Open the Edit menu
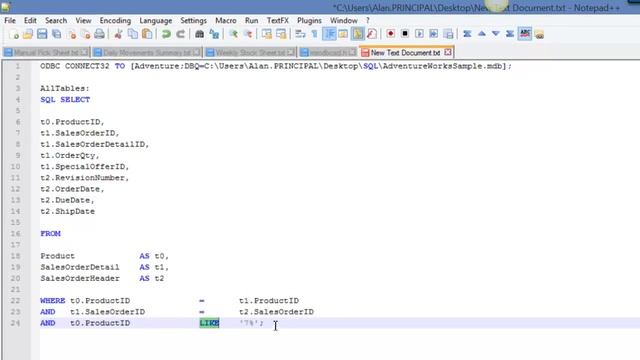Screen dimensions: 640x360 [30, 20]
